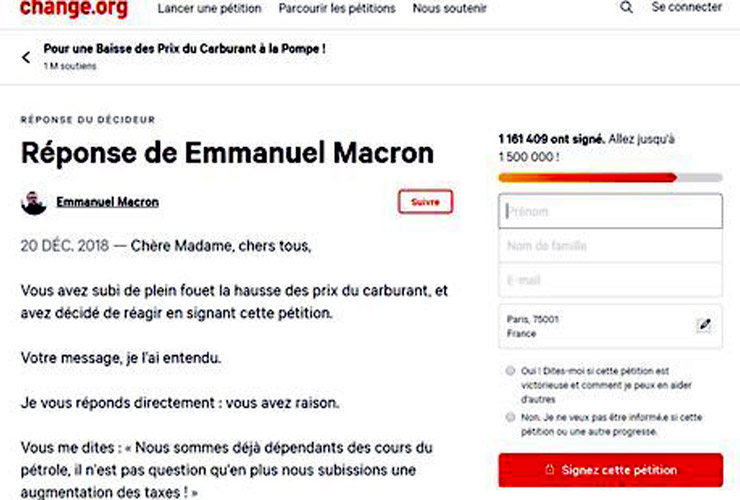Click the Paris, 75001 France location box
Image resolution: width=740 pixels, height=500 pixels.
(611, 326)
